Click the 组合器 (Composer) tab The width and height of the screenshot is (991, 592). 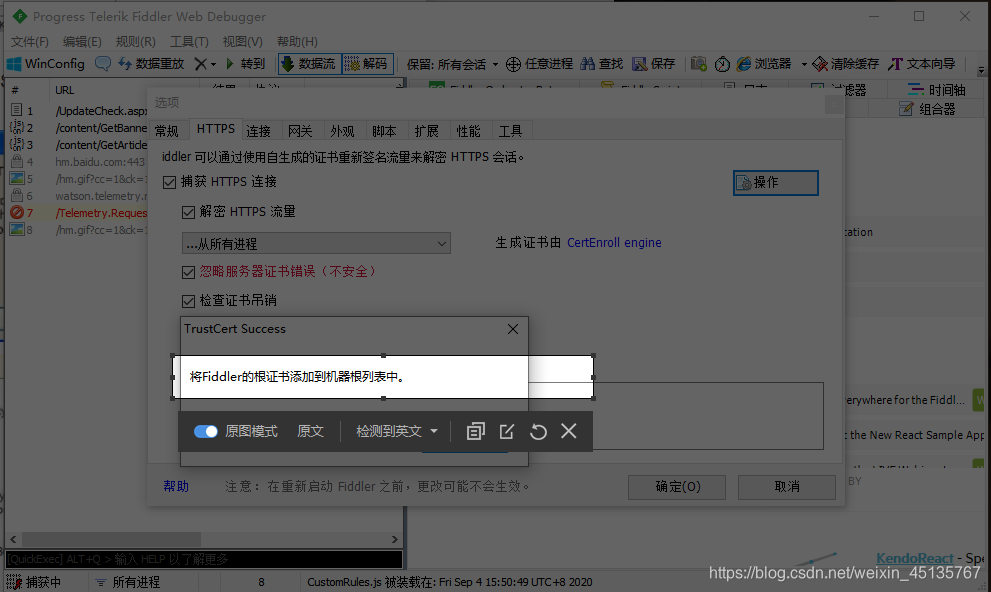[x=927, y=109]
